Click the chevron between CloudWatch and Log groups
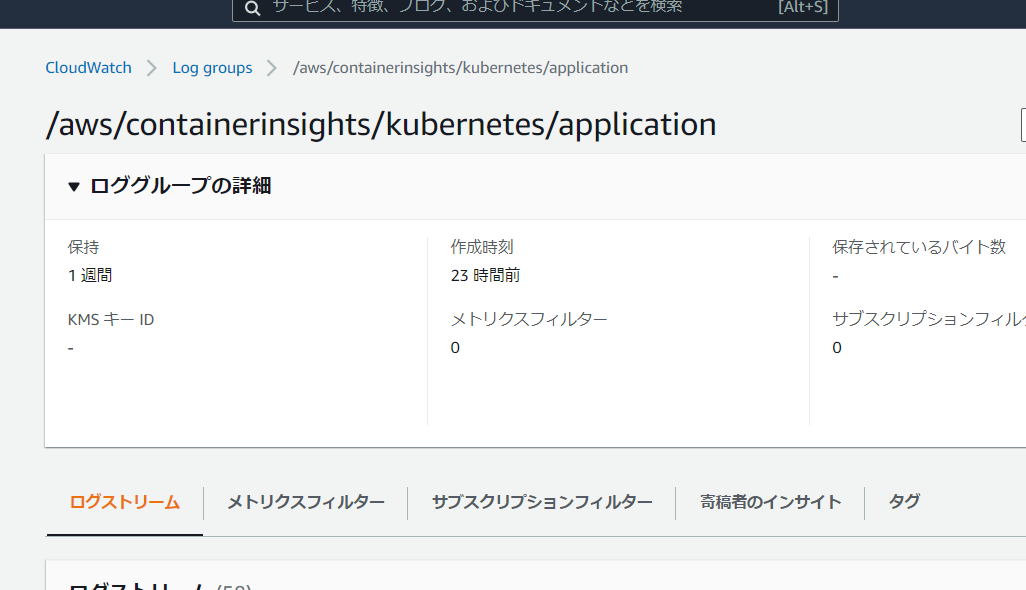The width and height of the screenshot is (1026, 590). pyautogui.click(x=152, y=68)
